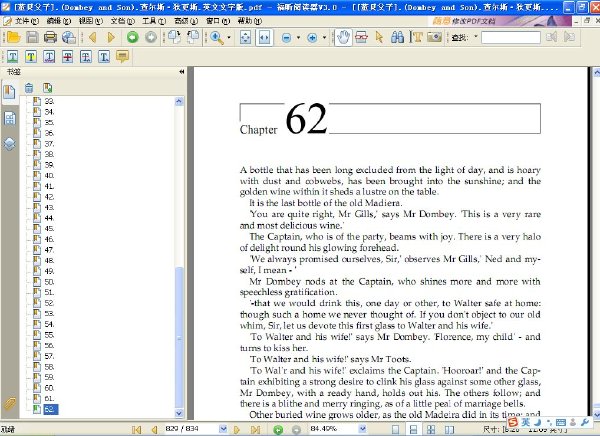The image size is (600, 436).
Task: Find next search result
Action: [569, 37]
